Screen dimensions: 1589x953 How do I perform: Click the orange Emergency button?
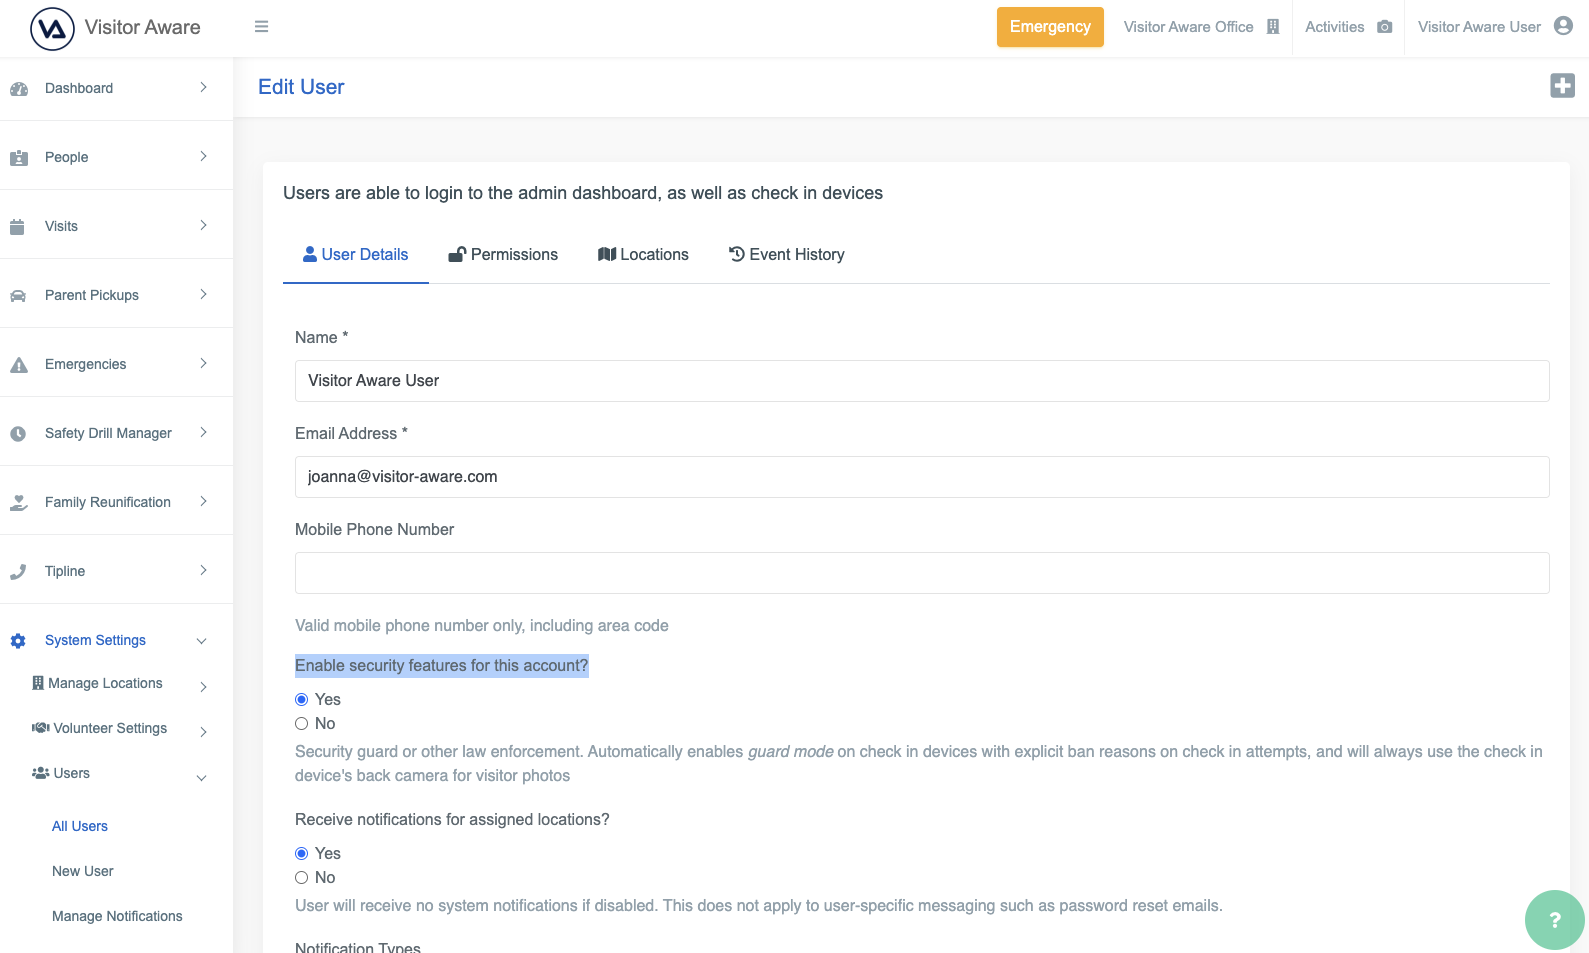pos(1050,27)
